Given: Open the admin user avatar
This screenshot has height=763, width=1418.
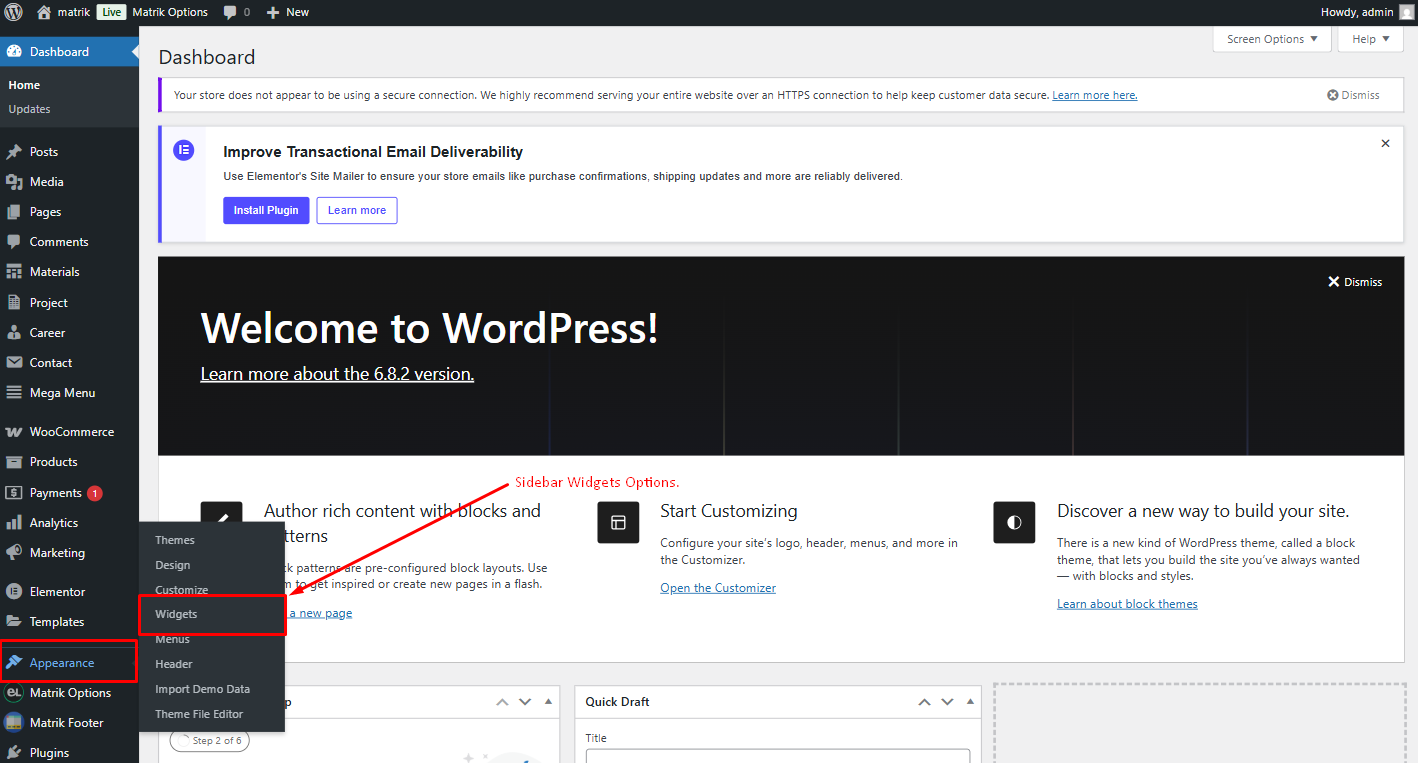Looking at the screenshot, I should (1406, 12).
